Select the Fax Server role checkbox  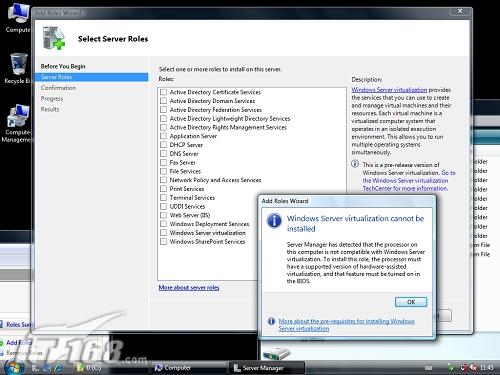pos(163,162)
